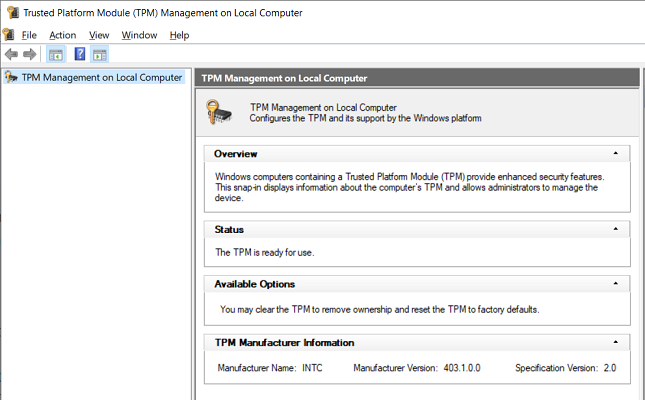Open the Help menu

pos(179,35)
